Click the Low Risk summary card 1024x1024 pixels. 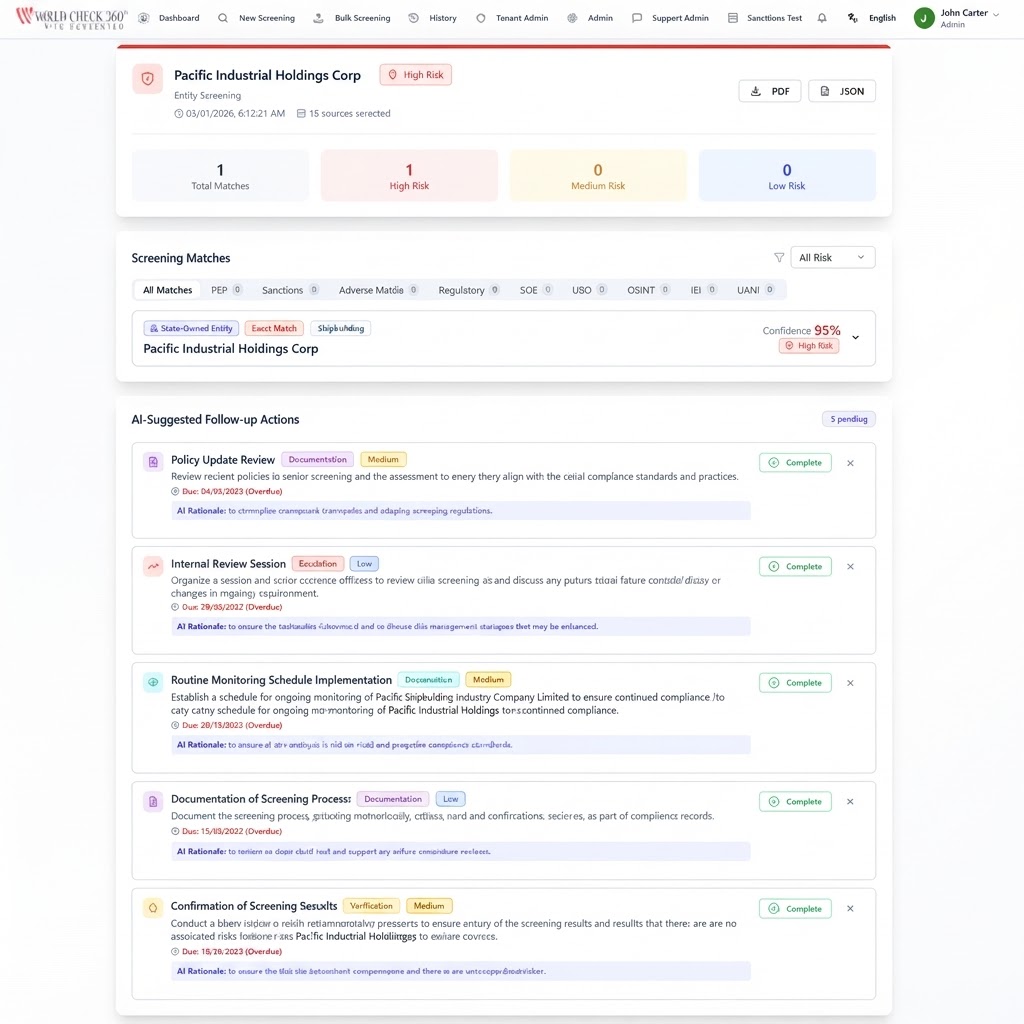click(x=786, y=176)
